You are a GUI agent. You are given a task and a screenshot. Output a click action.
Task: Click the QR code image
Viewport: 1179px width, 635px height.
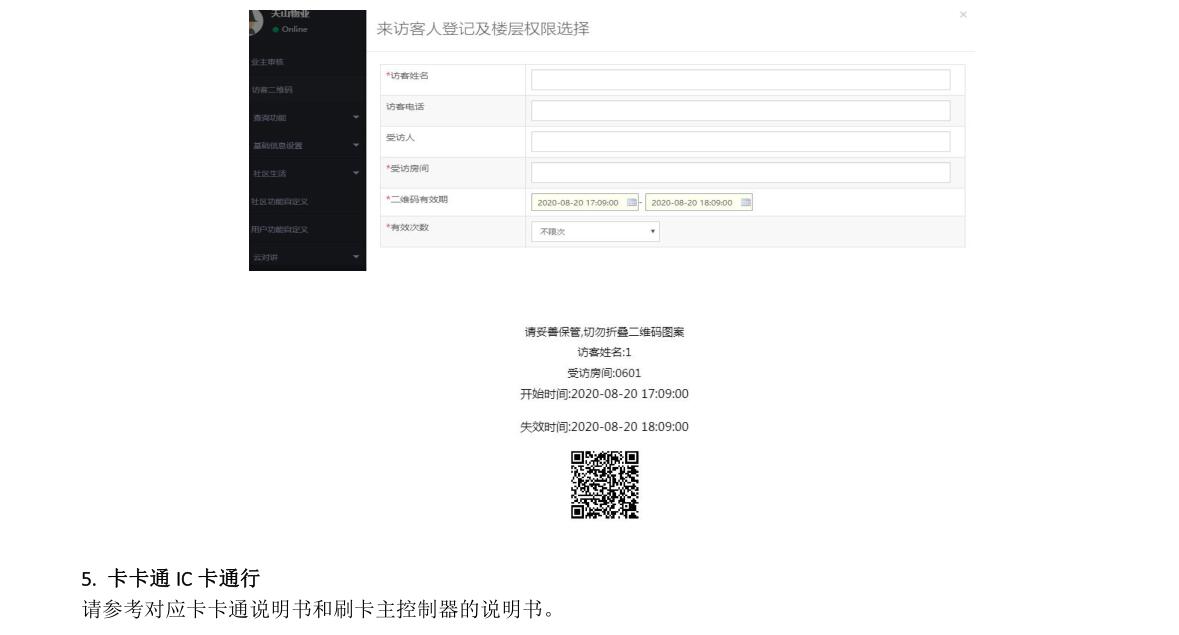point(605,485)
